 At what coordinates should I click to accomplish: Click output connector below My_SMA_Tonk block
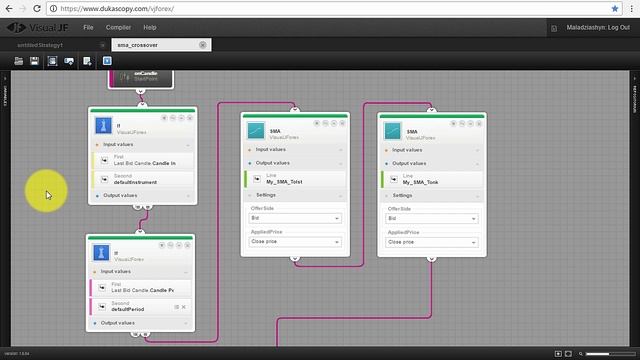431,259
